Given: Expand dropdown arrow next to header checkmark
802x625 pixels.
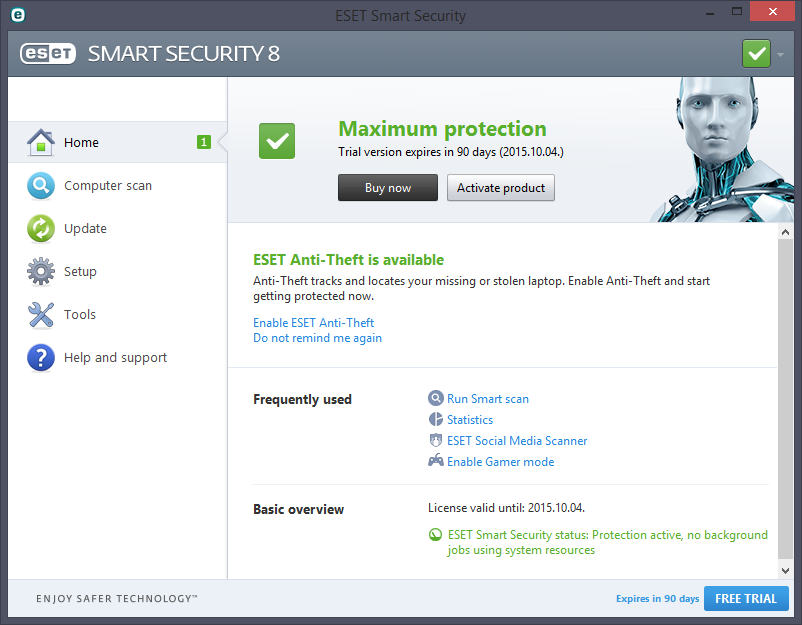Looking at the screenshot, I should (781, 54).
